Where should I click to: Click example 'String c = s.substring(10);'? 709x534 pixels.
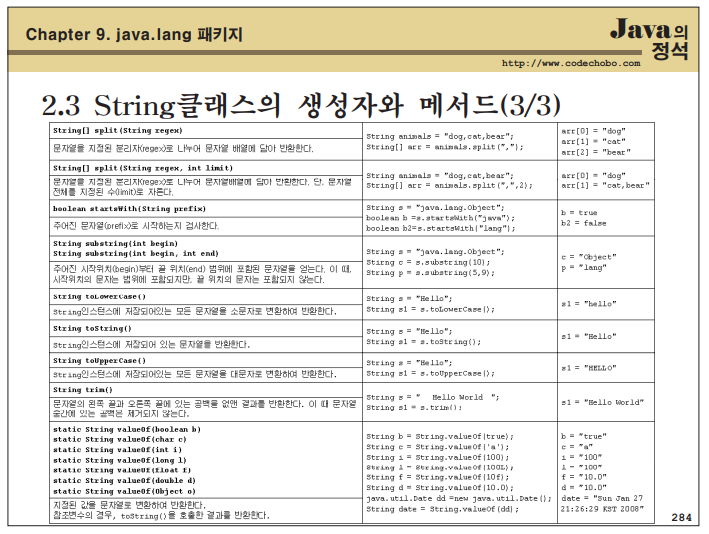[x=428, y=262]
